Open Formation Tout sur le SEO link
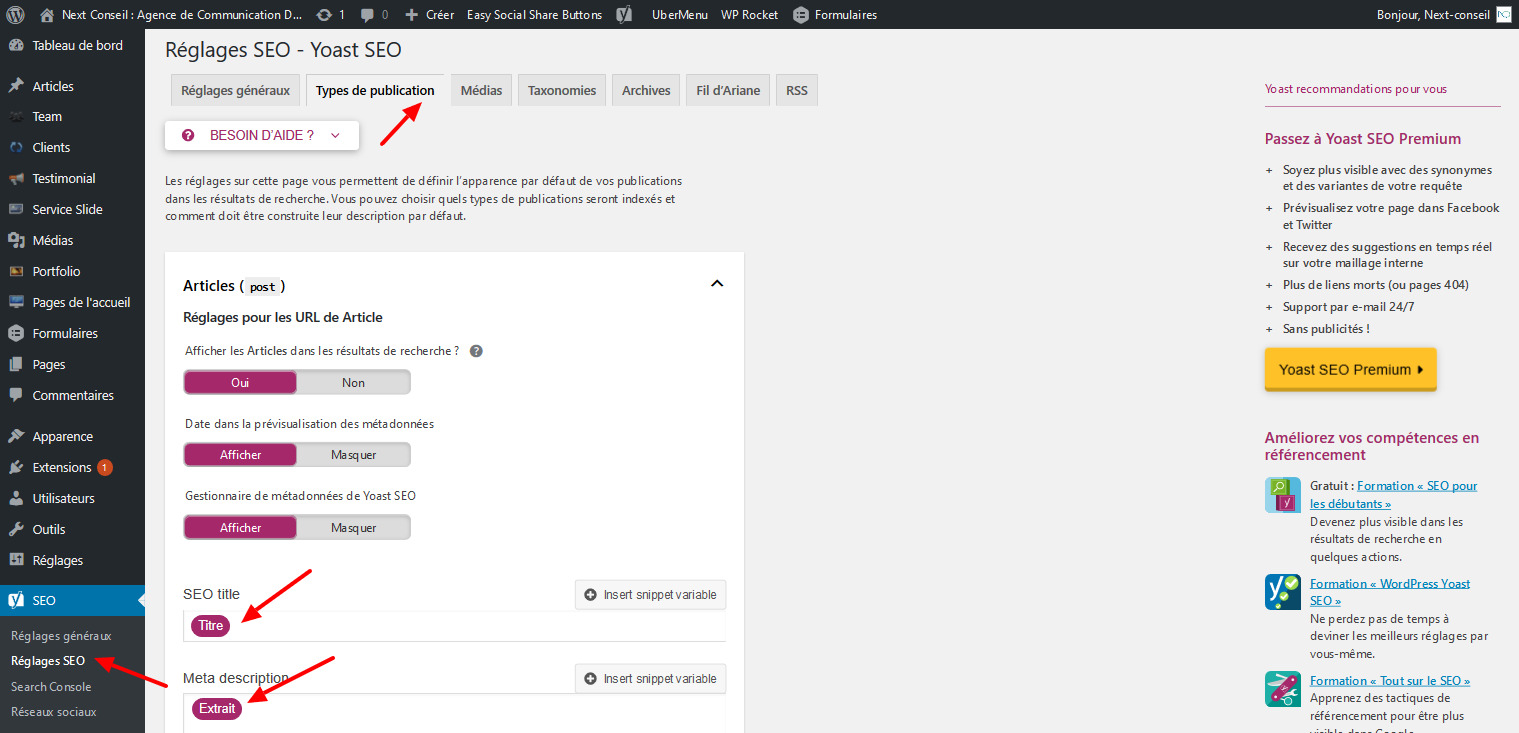Viewport: 1519px width, 733px height. (1390, 681)
